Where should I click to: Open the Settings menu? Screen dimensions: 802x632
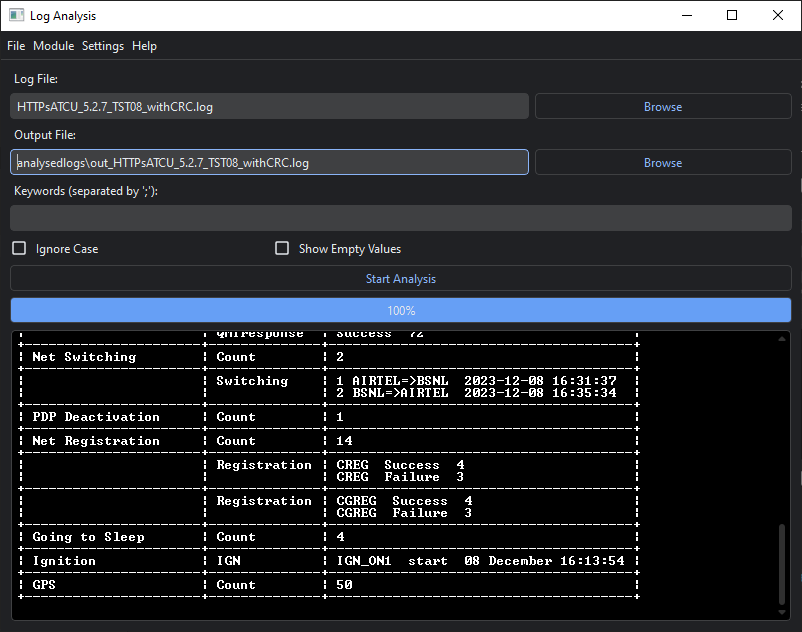103,46
